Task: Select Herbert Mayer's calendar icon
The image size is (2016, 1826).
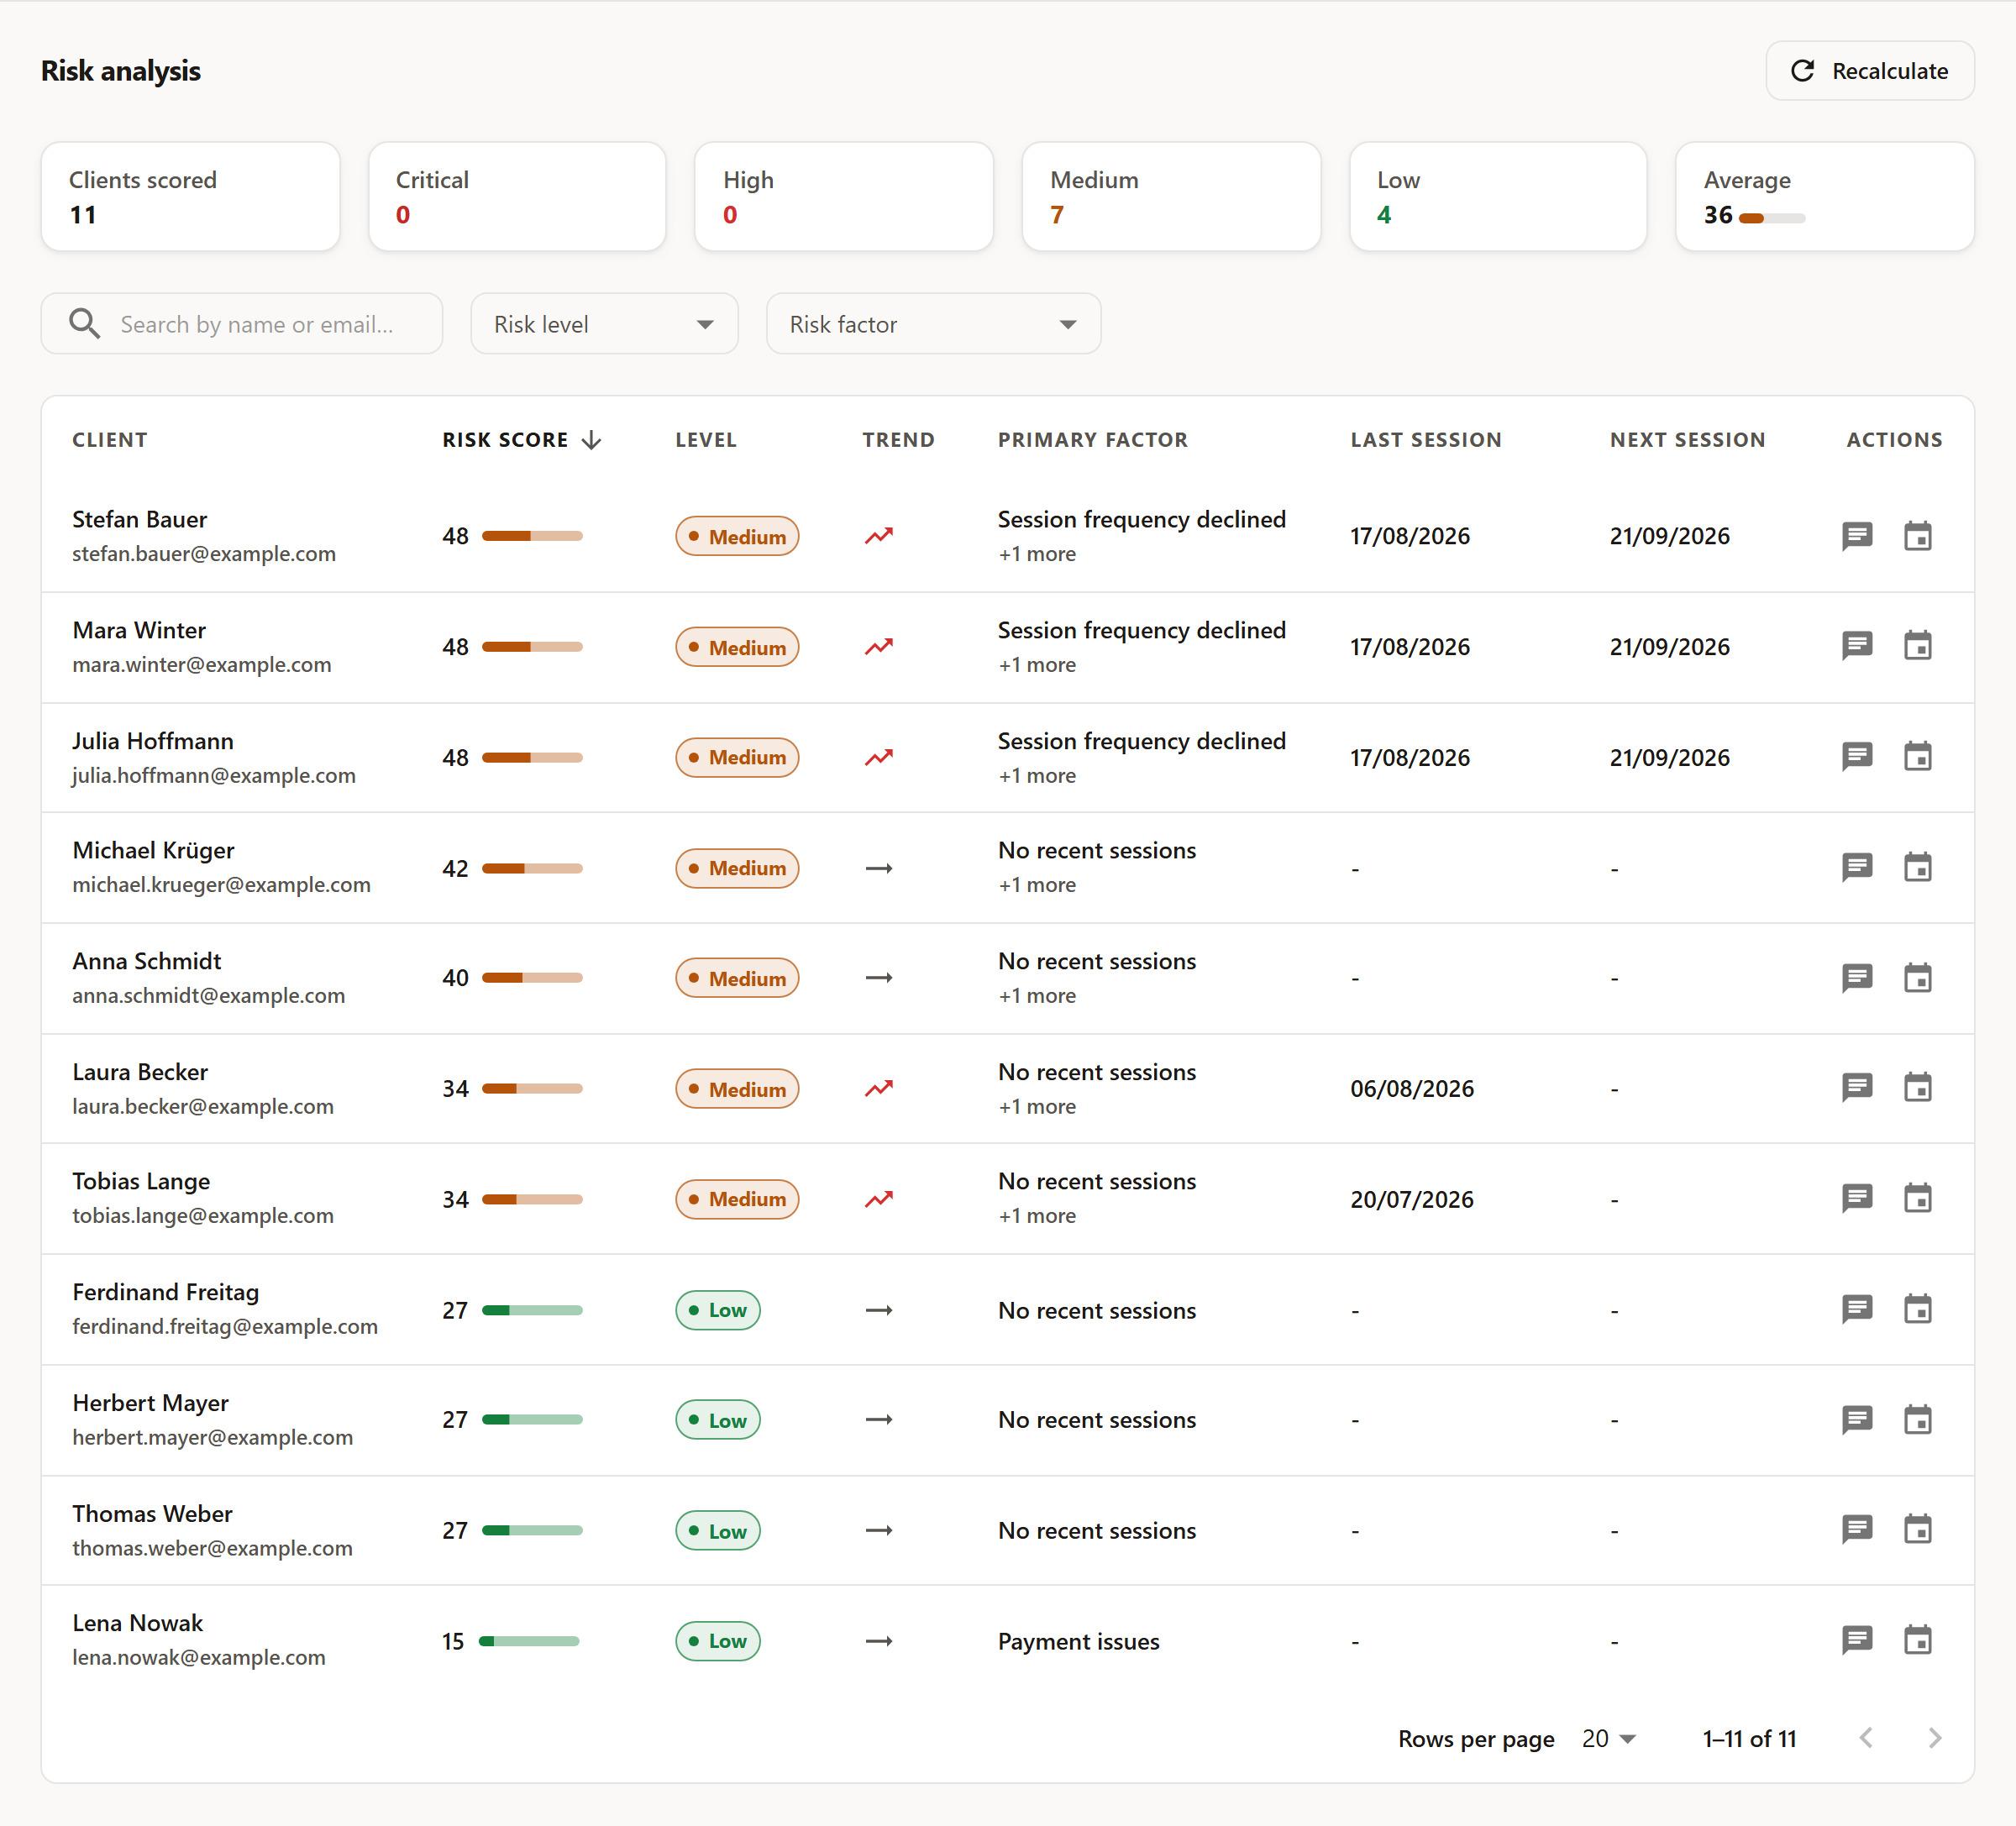Action: tap(1917, 1420)
